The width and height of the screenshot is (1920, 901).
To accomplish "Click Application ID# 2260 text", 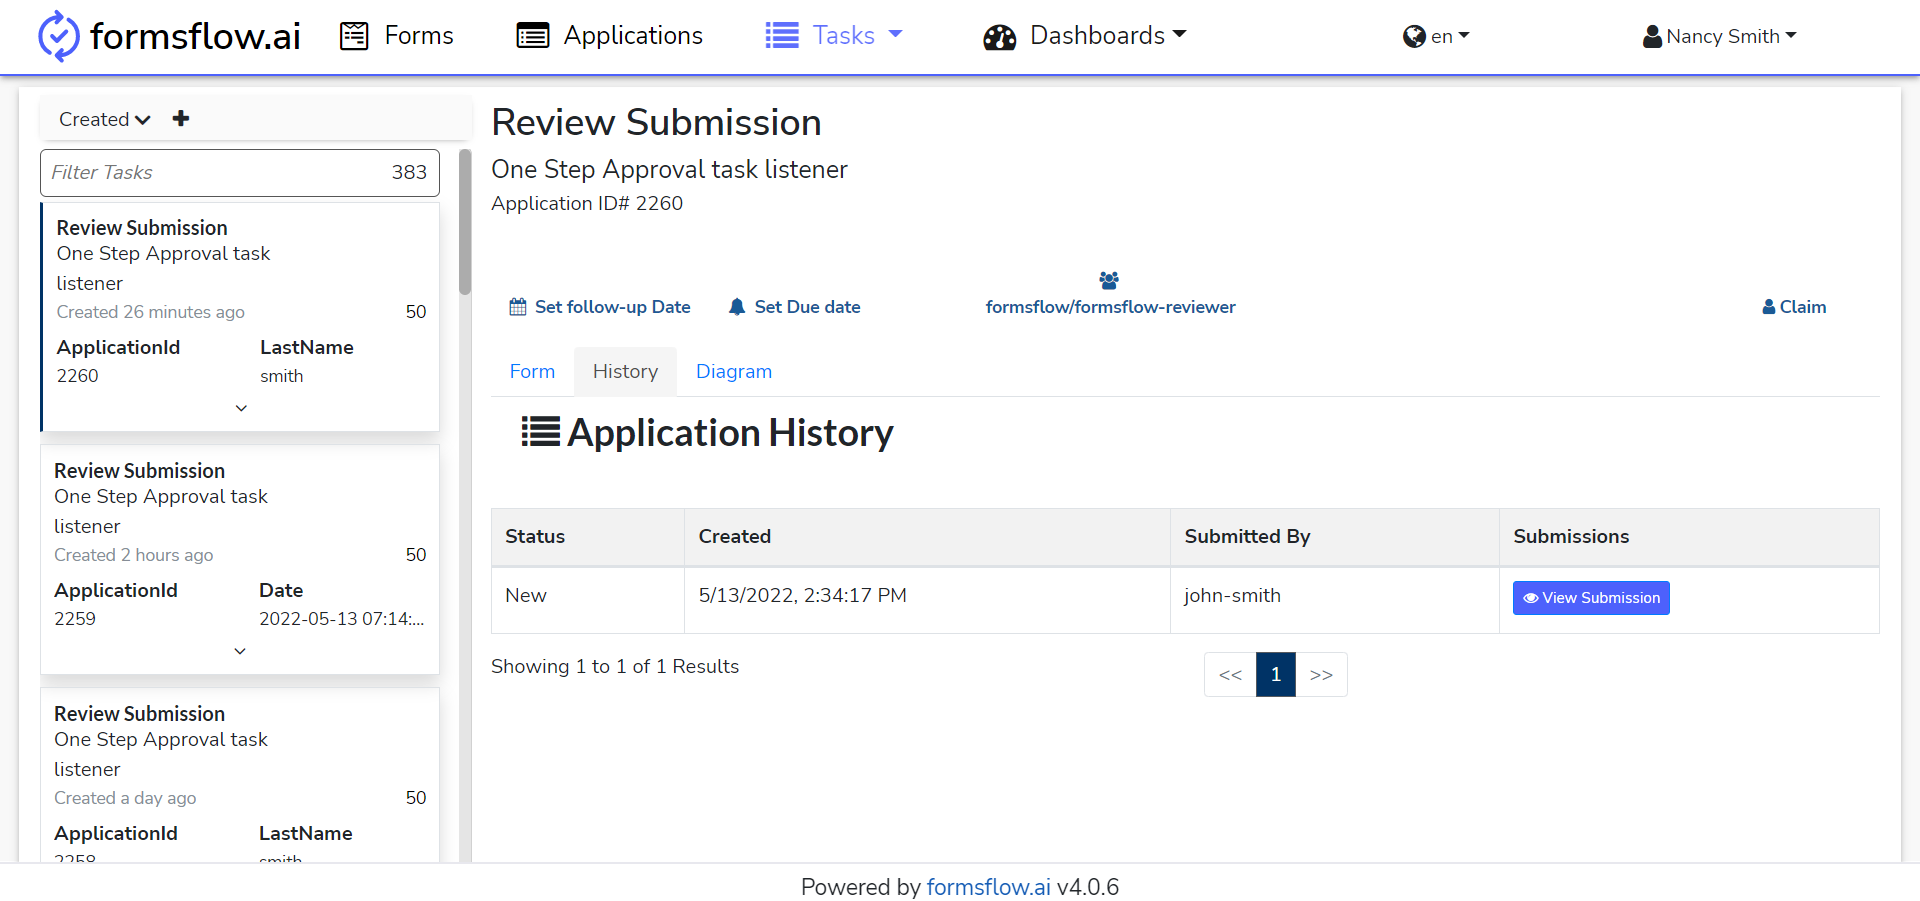I will click(587, 203).
